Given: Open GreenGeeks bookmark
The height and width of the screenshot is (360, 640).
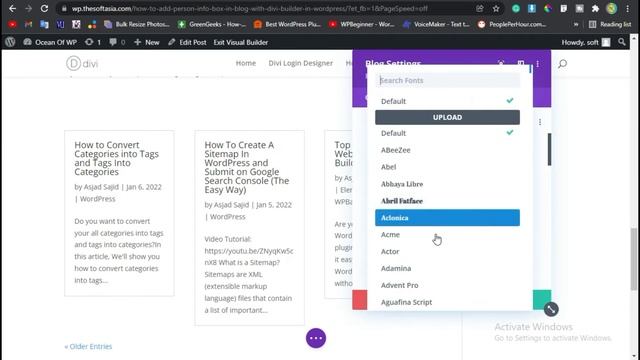Looking at the screenshot, I should (212, 24).
